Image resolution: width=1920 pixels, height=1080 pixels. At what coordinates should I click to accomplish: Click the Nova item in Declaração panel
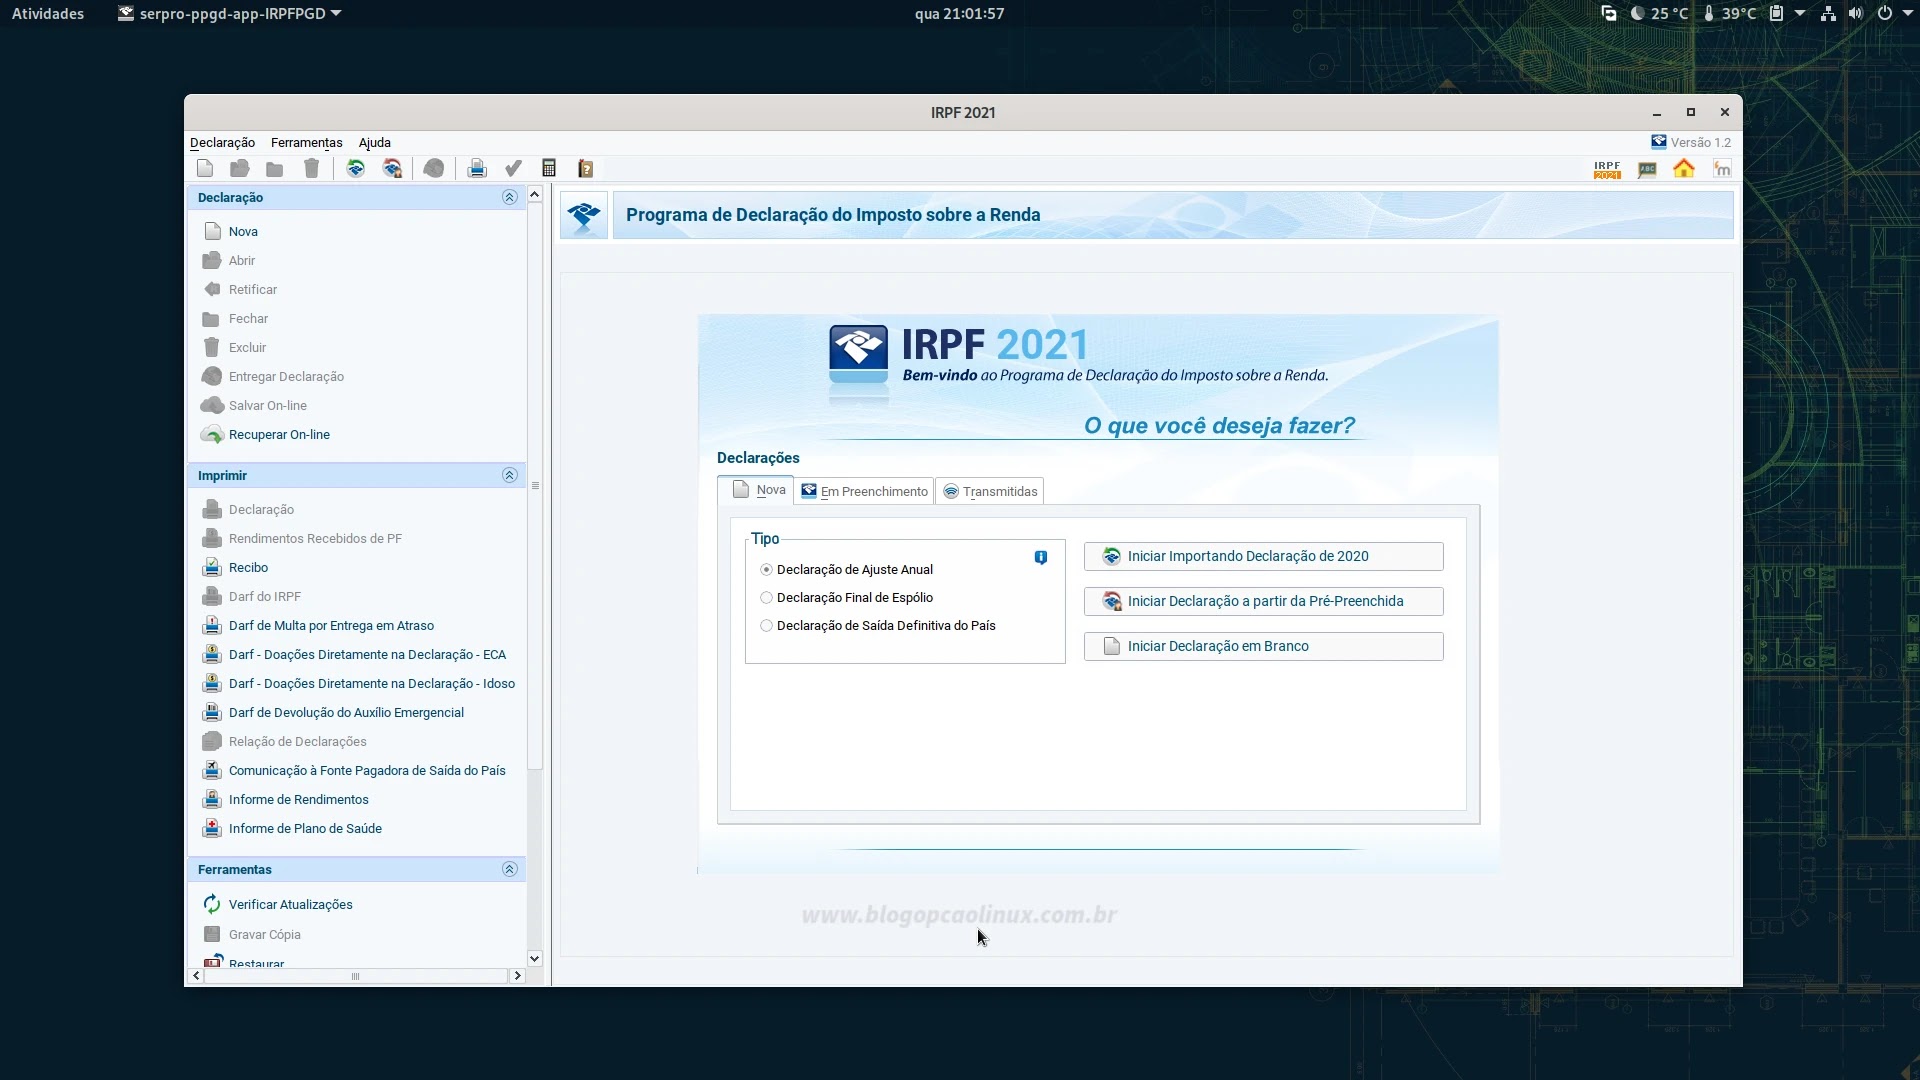point(243,231)
